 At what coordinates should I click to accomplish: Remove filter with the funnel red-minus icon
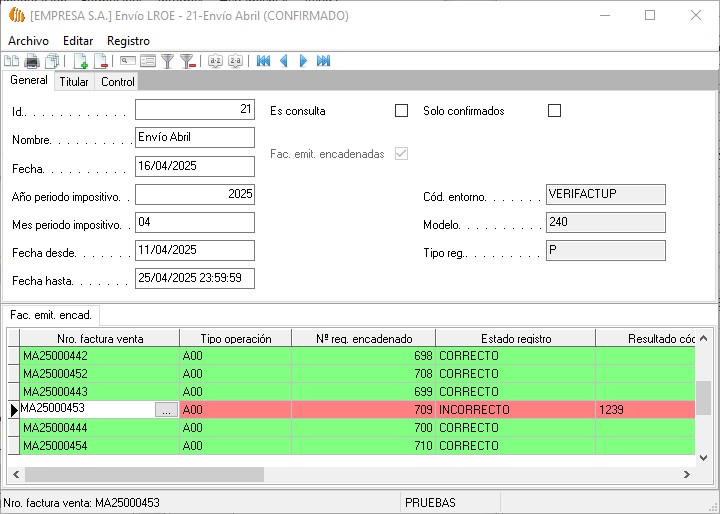coord(187,61)
